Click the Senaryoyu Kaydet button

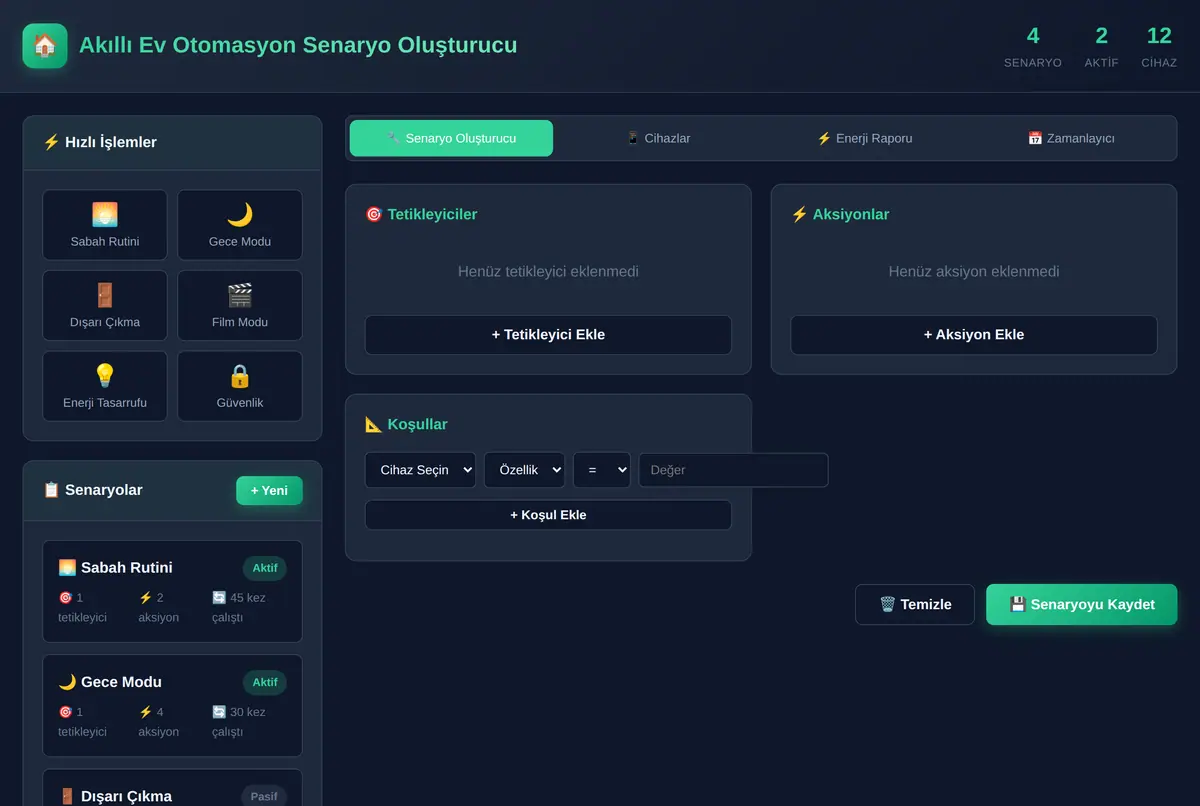1082,604
